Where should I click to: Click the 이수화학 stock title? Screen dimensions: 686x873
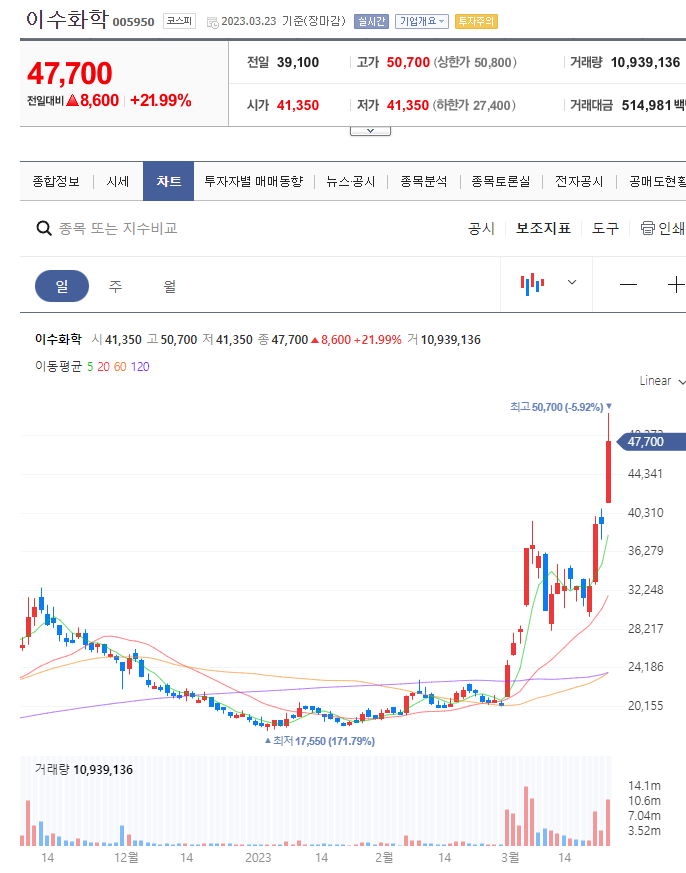[x=67, y=19]
